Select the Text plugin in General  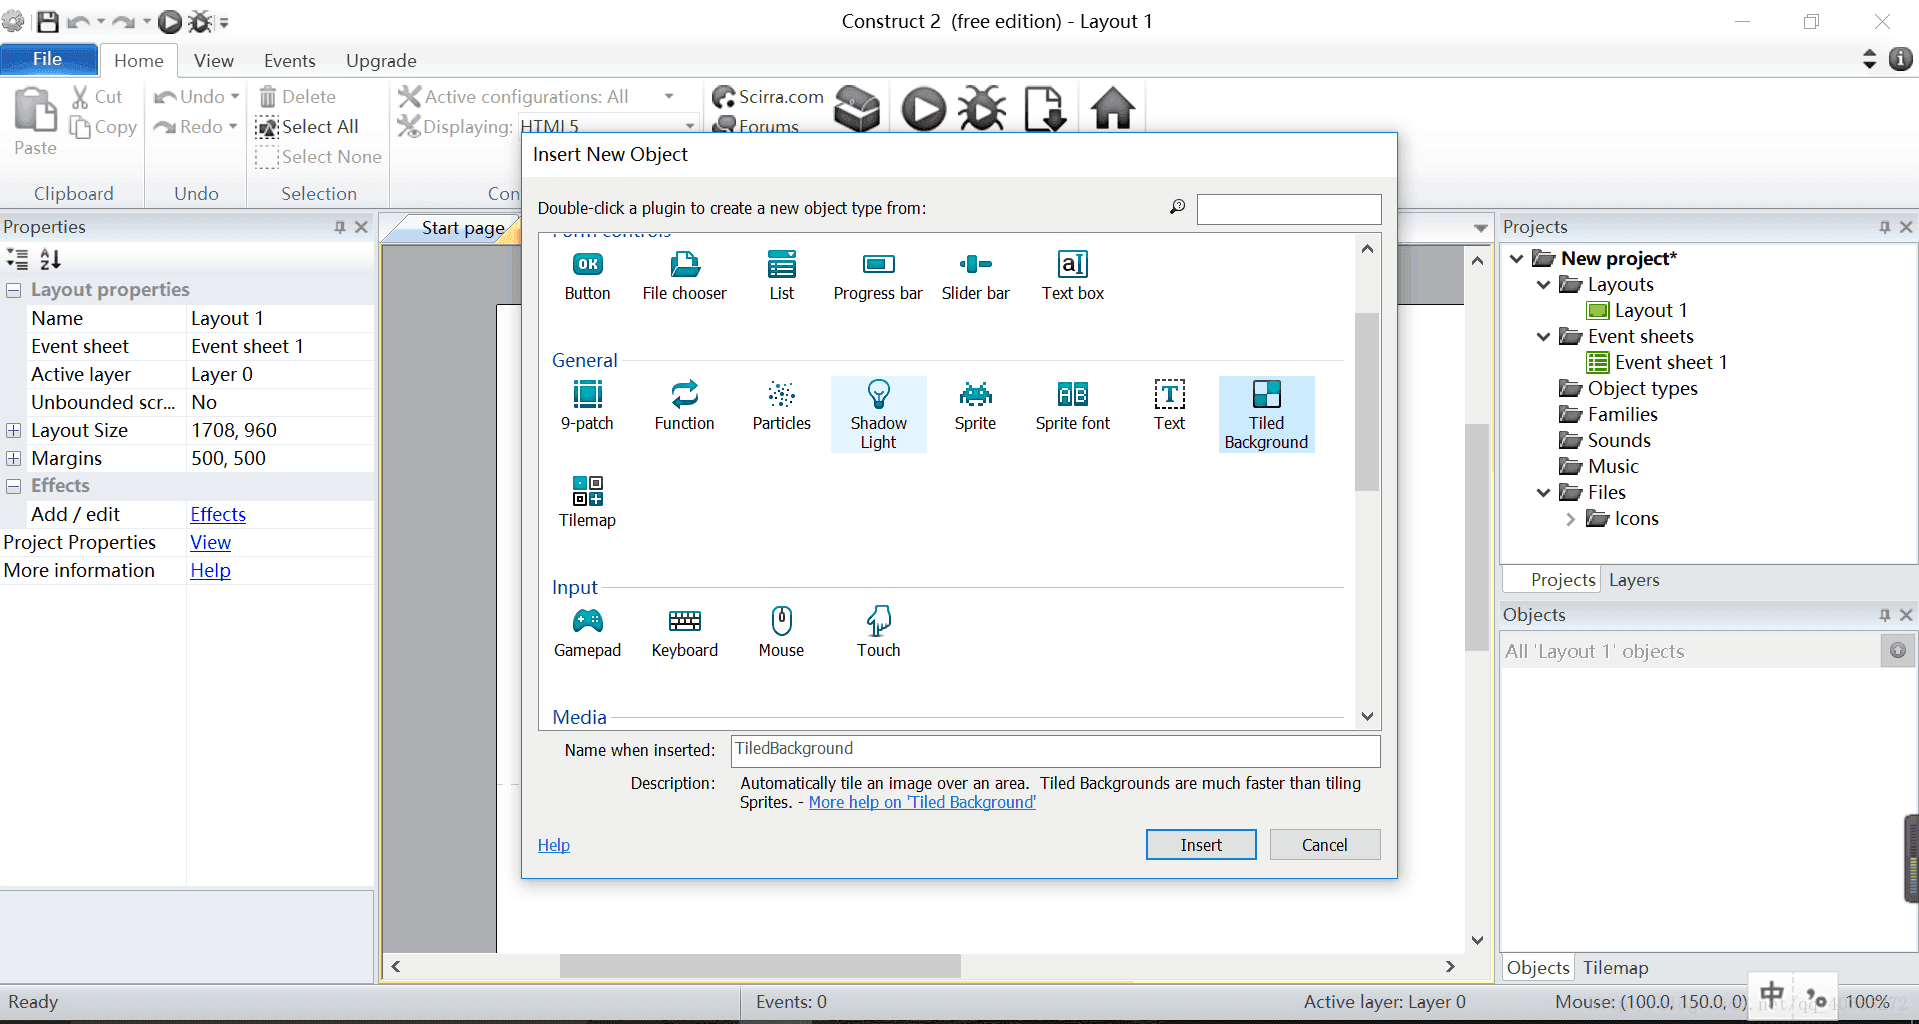tap(1169, 405)
